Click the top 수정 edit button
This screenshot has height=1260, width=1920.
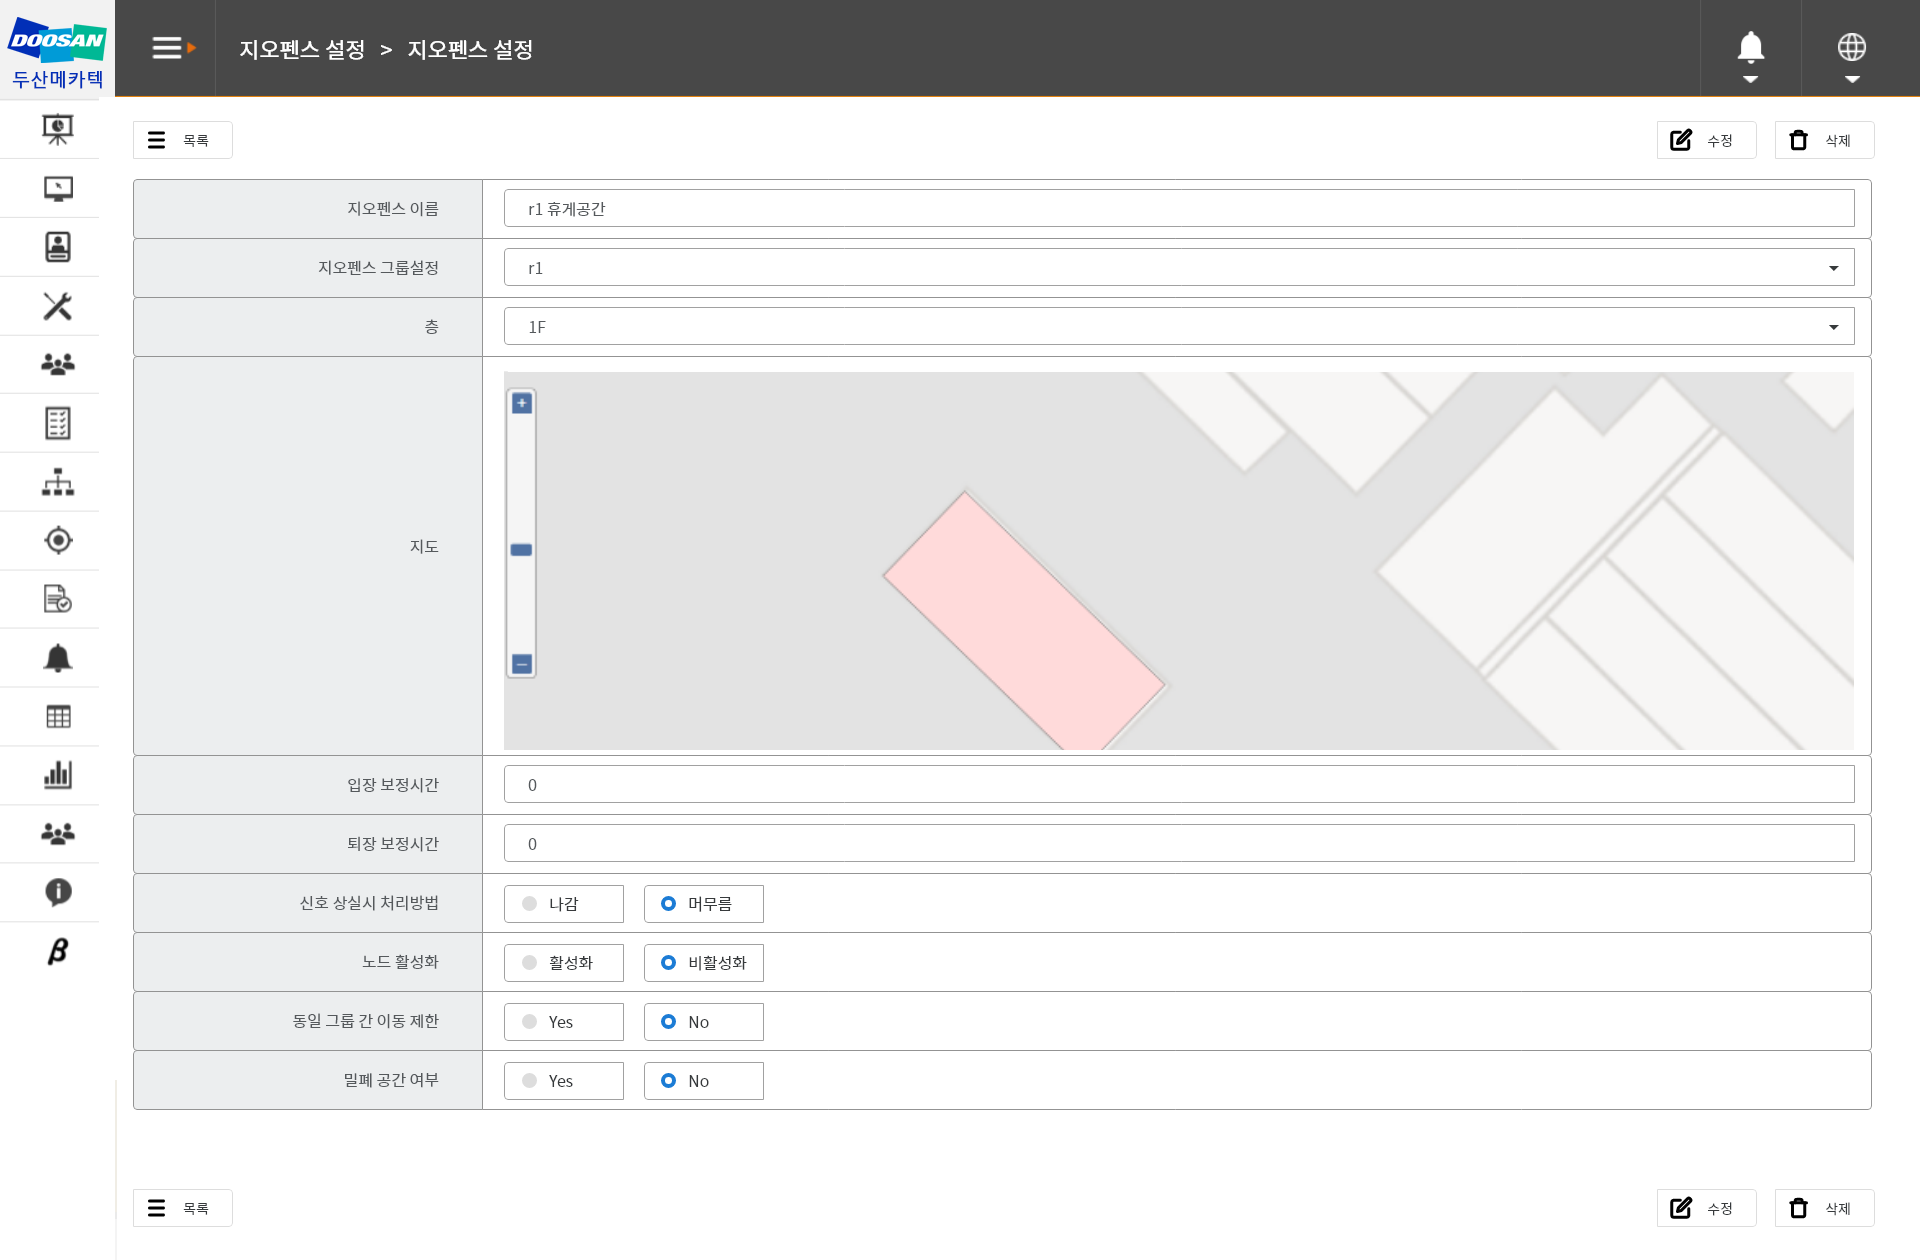1705,141
